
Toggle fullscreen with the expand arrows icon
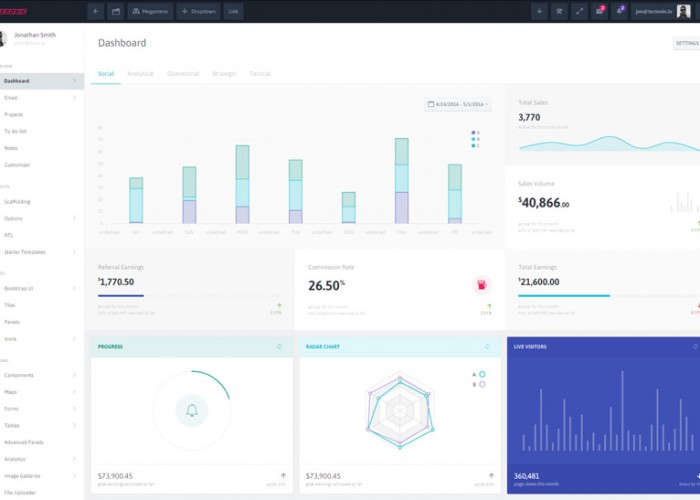click(x=579, y=12)
